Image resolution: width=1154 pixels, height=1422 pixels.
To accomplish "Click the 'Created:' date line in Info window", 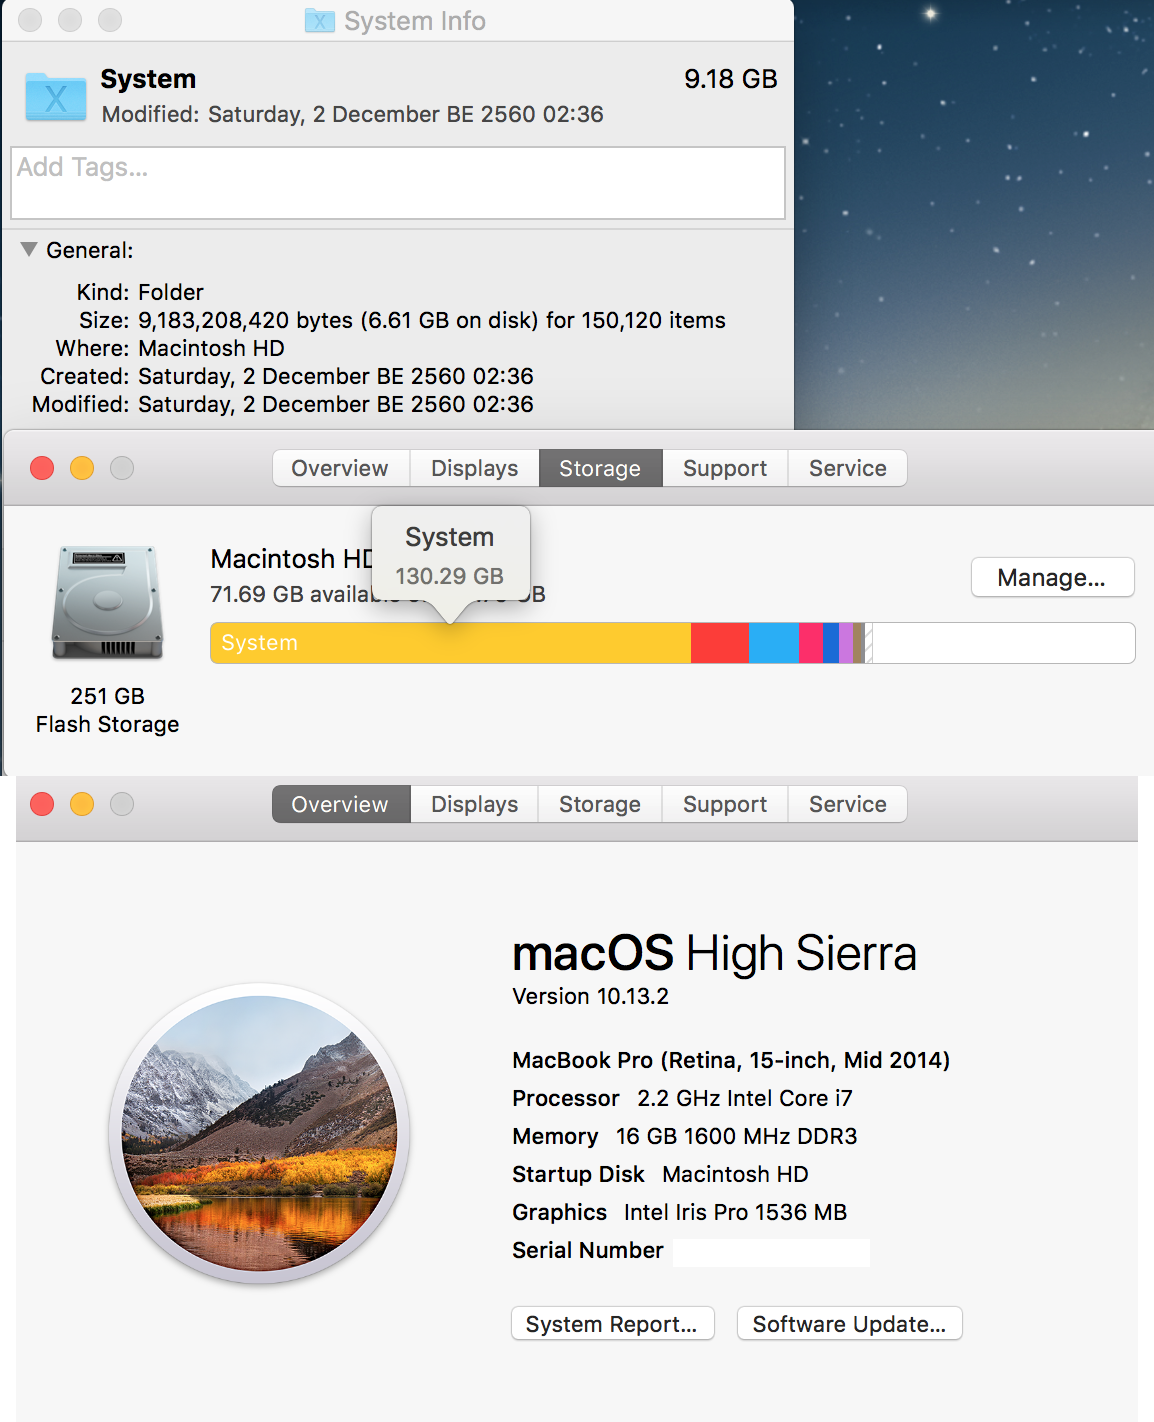I will (x=287, y=376).
